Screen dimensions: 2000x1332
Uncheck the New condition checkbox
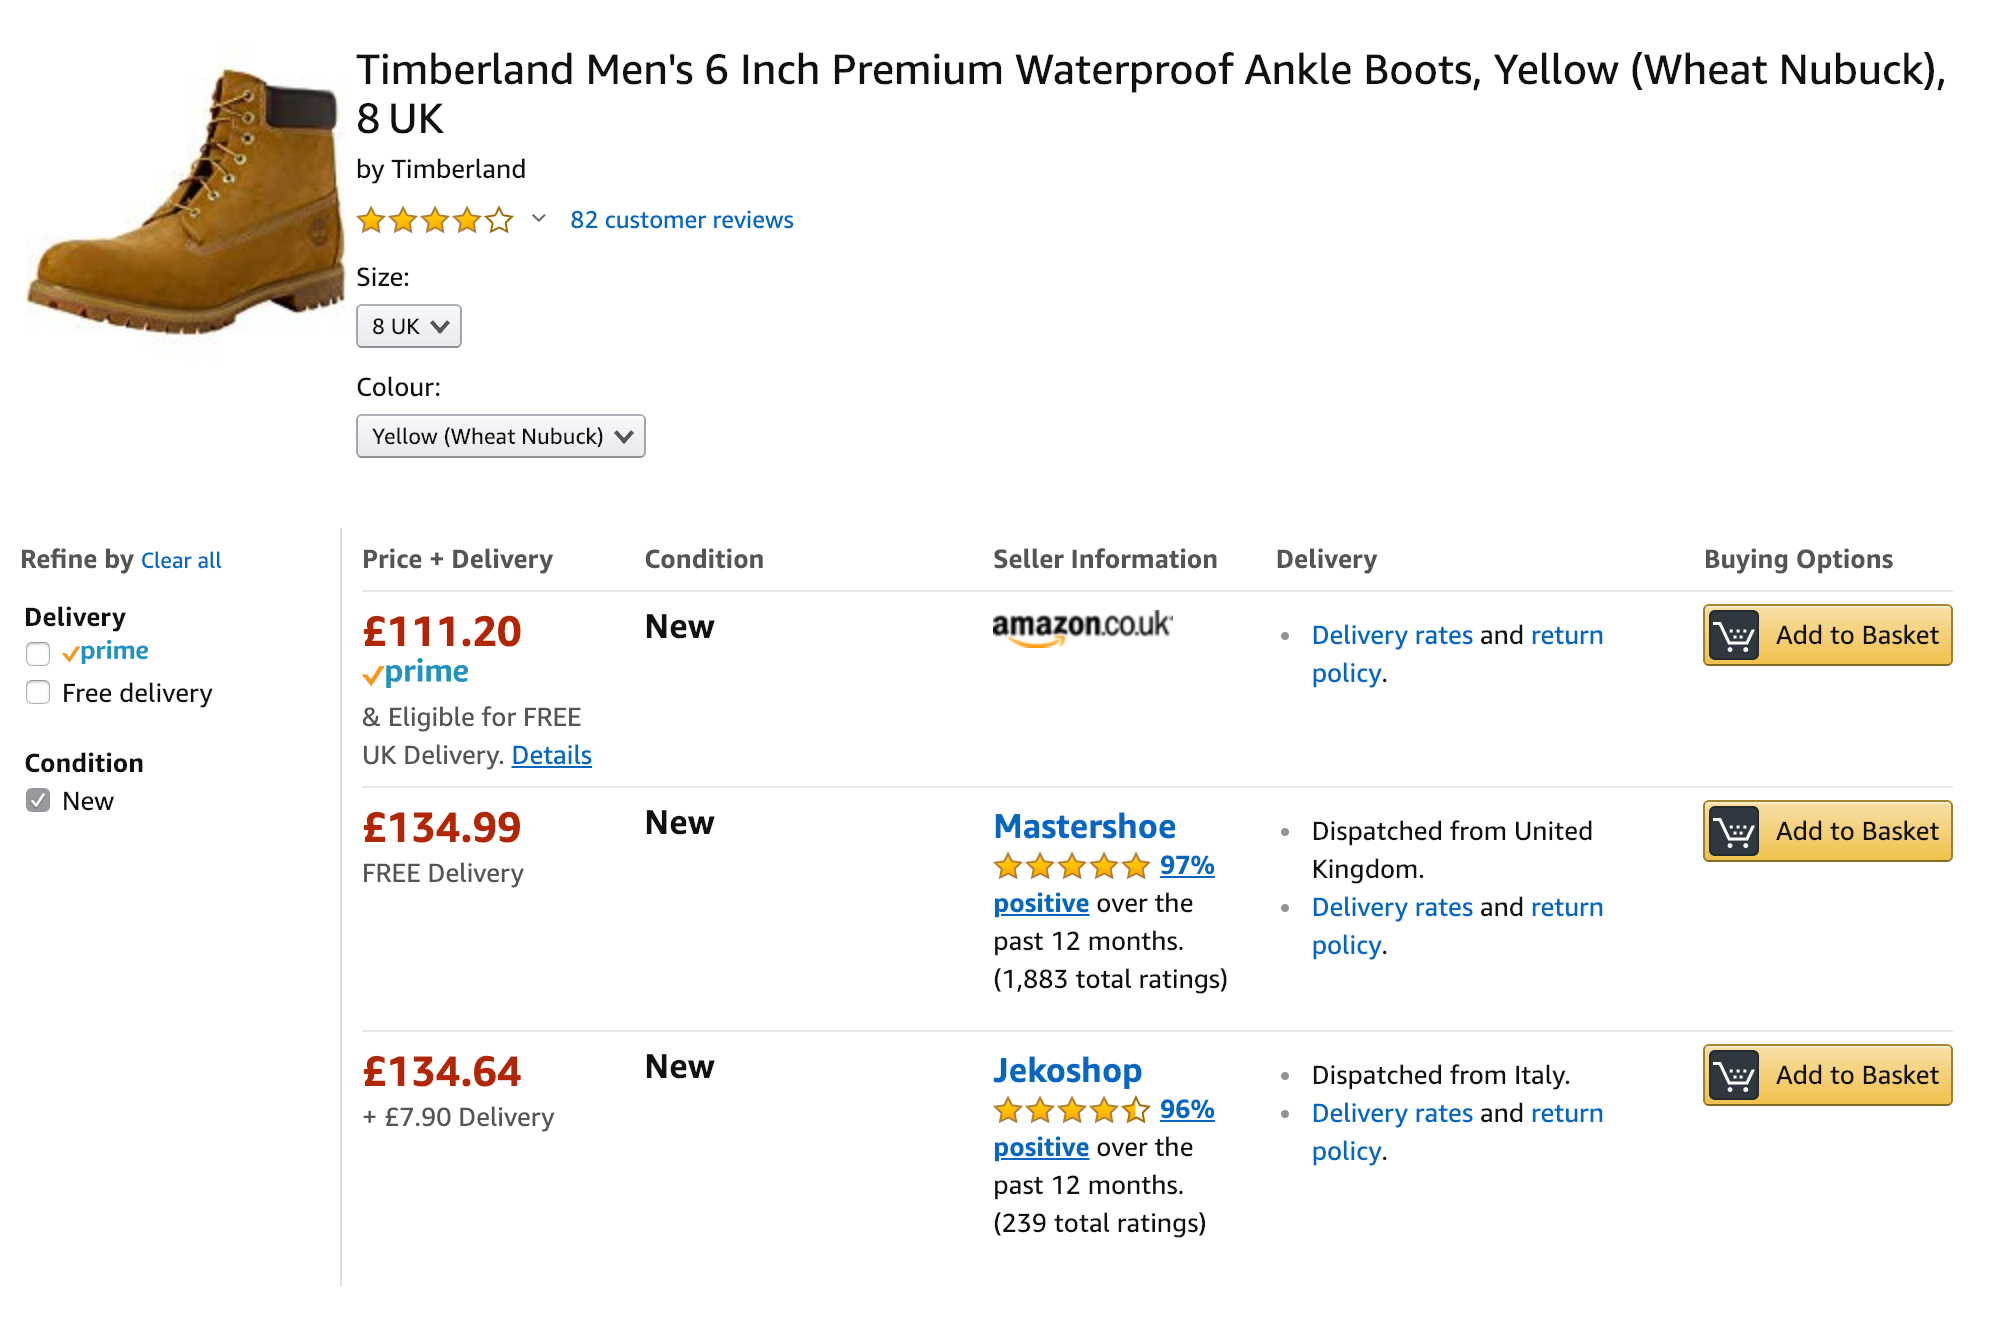[38, 801]
